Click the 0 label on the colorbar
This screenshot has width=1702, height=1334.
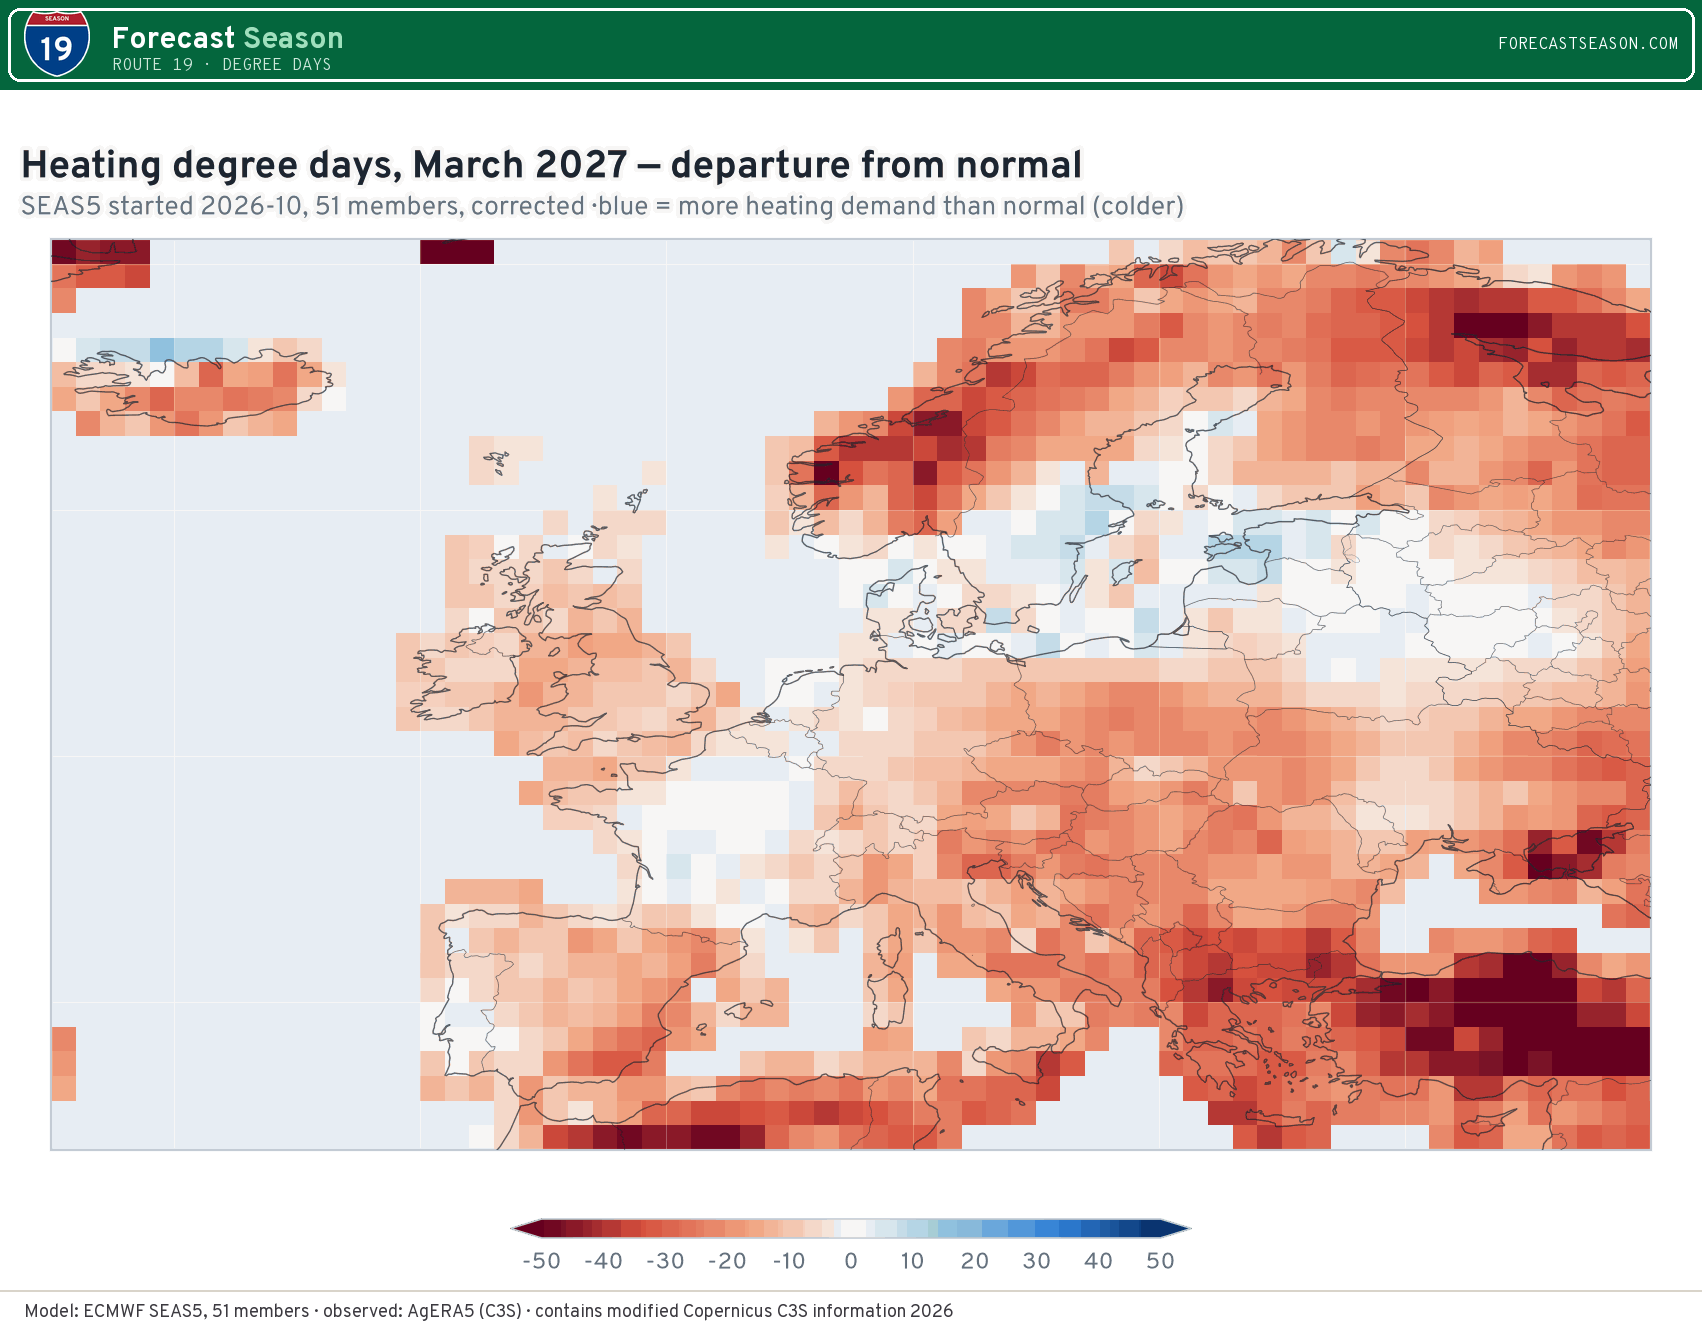pos(851,1261)
